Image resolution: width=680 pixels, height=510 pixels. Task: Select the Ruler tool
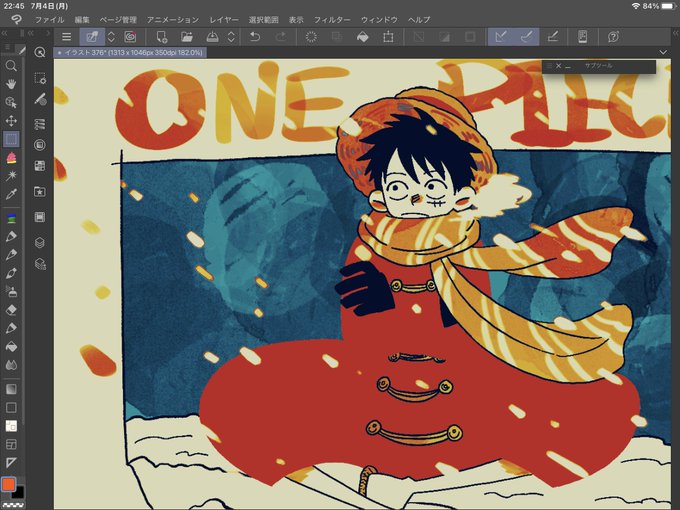(11, 462)
